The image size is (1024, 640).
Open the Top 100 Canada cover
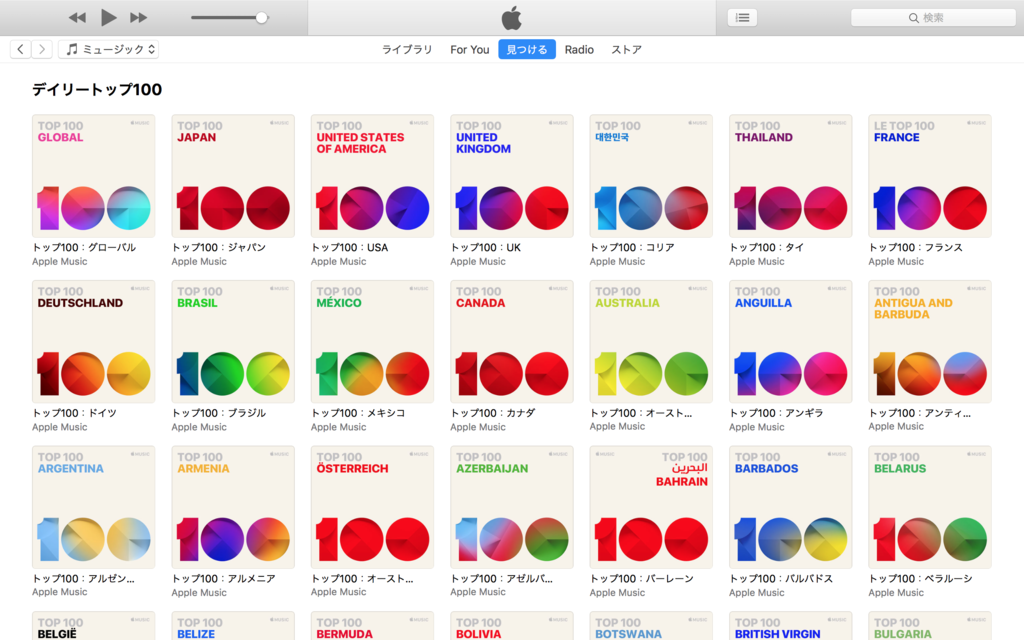pyautogui.click(x=512, y=342)
